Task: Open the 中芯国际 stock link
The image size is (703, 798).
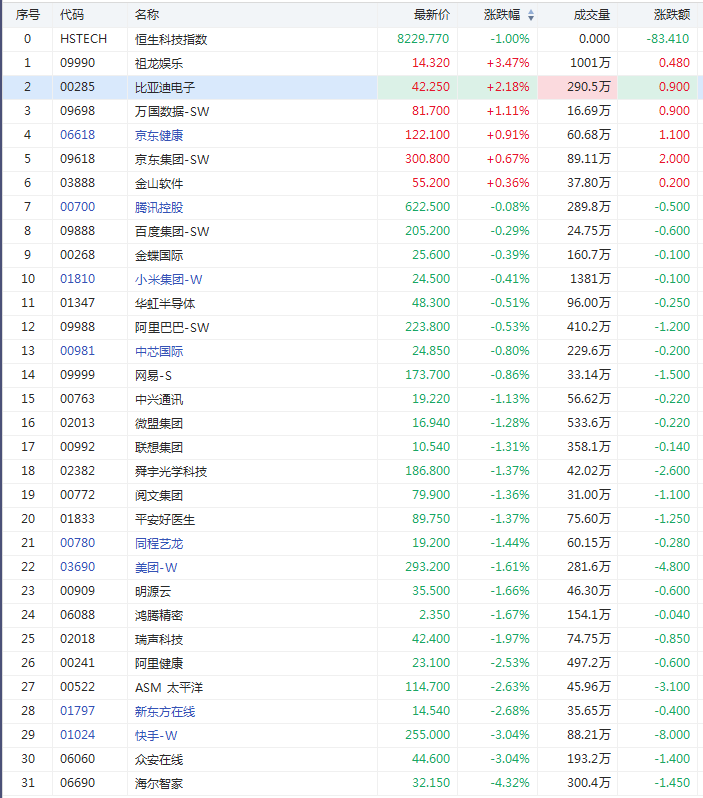Action: coord(159,351)
